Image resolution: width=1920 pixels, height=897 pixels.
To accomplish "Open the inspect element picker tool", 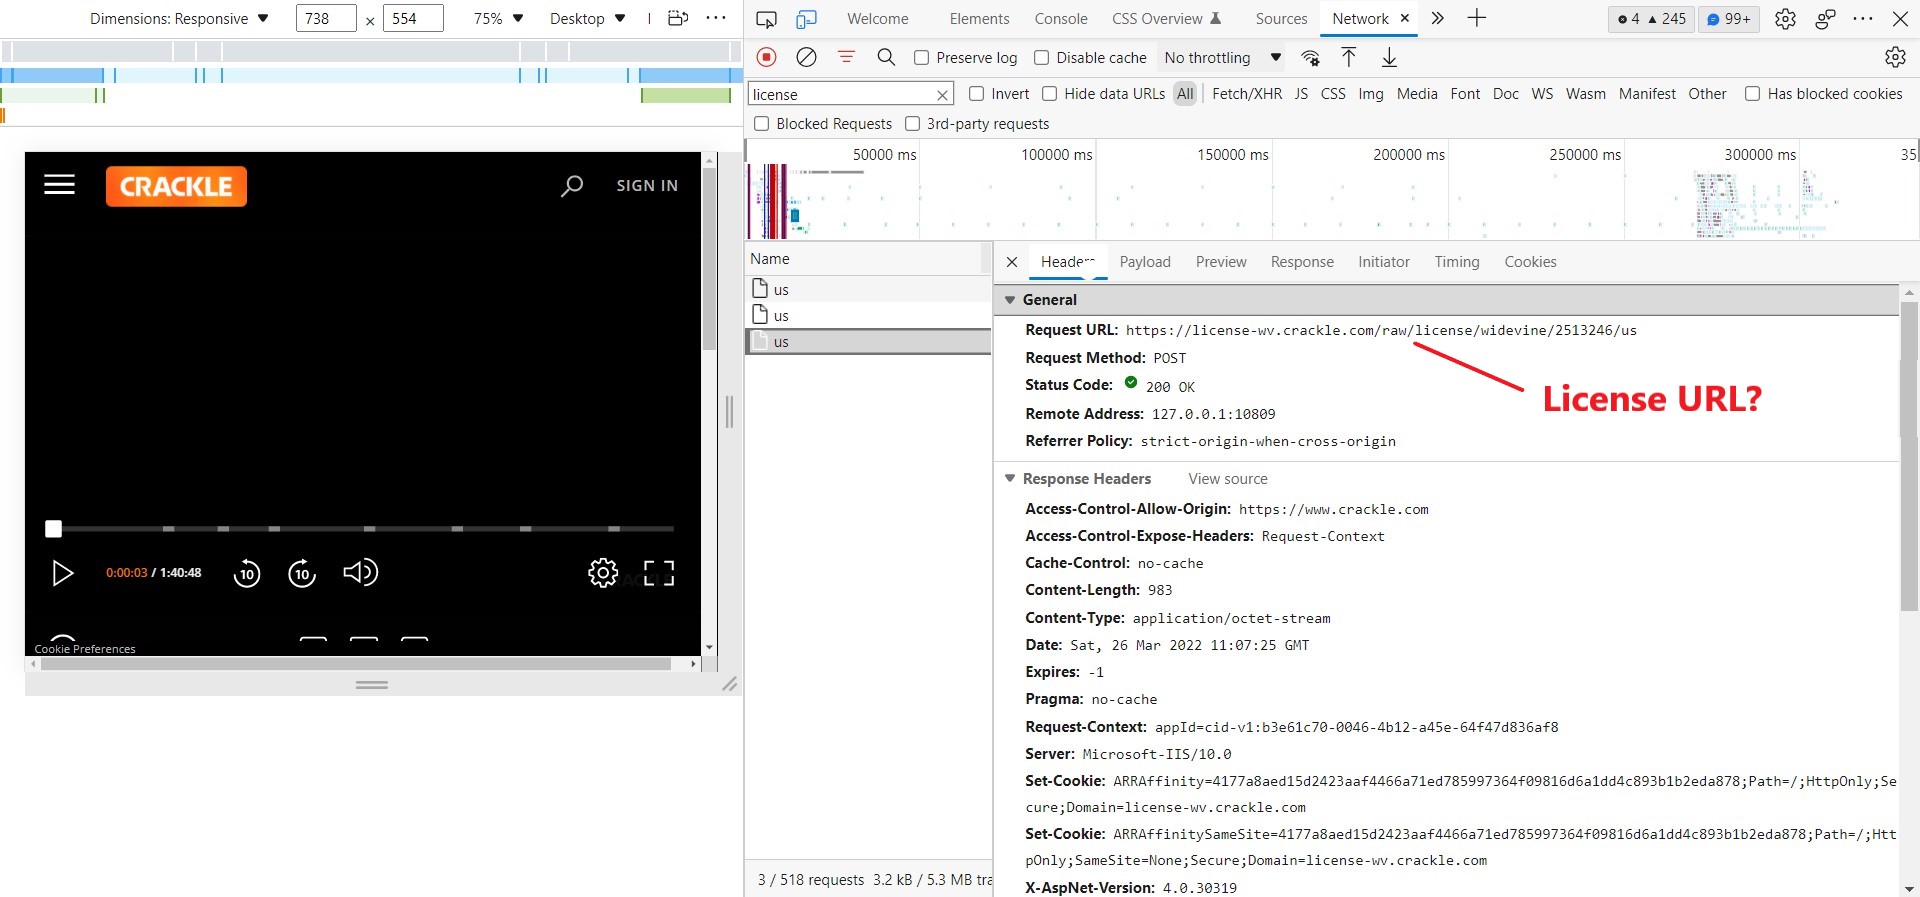I will (x=766, y=19).
